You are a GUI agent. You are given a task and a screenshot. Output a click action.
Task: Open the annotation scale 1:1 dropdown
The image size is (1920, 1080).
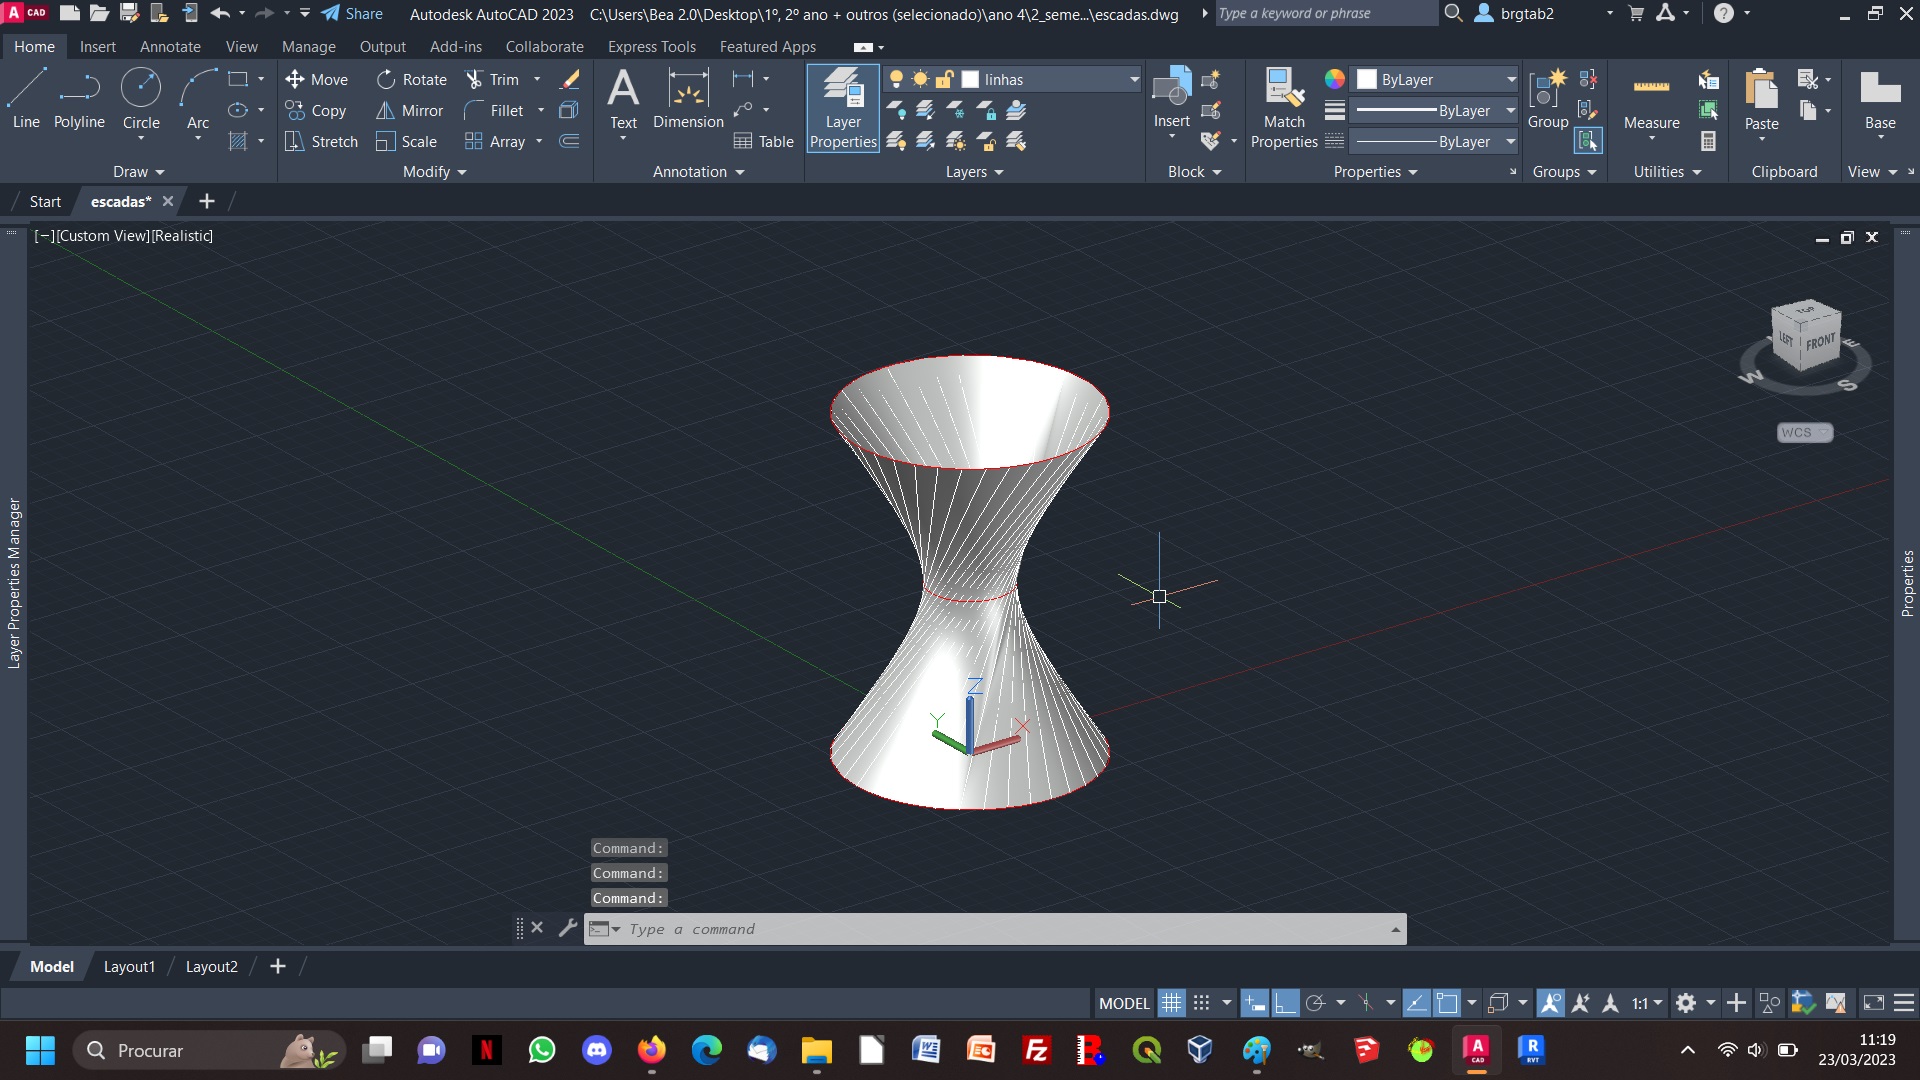click(1647, 1003)
